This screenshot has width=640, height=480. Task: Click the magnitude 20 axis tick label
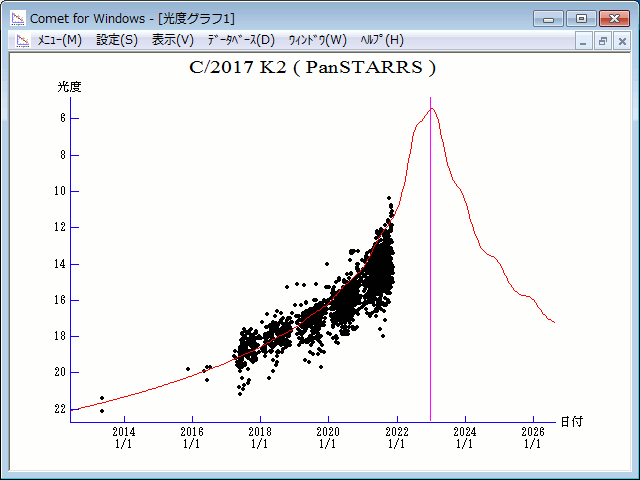(60, 372)
